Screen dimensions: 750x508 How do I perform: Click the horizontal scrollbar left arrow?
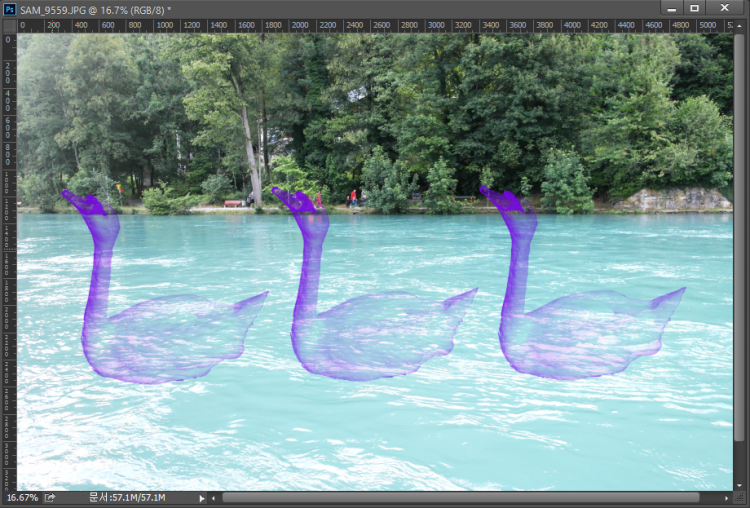214,497
